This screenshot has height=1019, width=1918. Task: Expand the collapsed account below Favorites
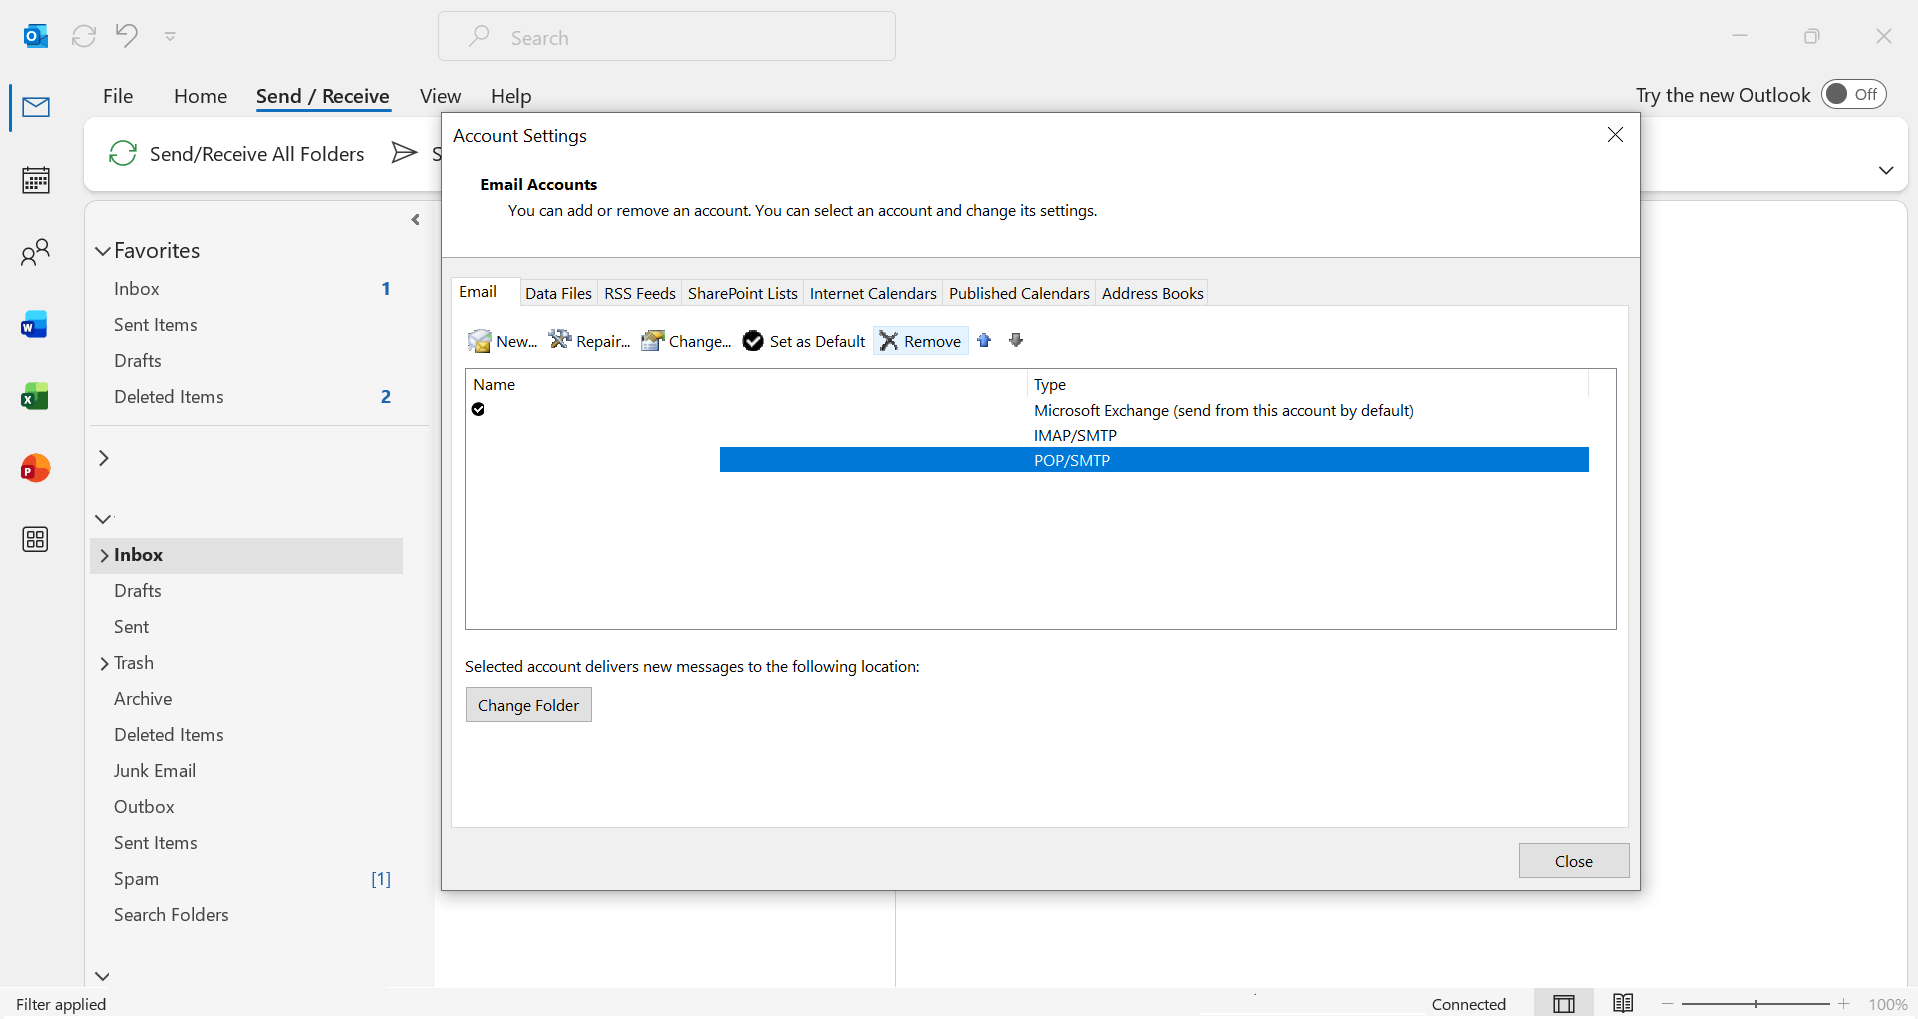point(103,458)
